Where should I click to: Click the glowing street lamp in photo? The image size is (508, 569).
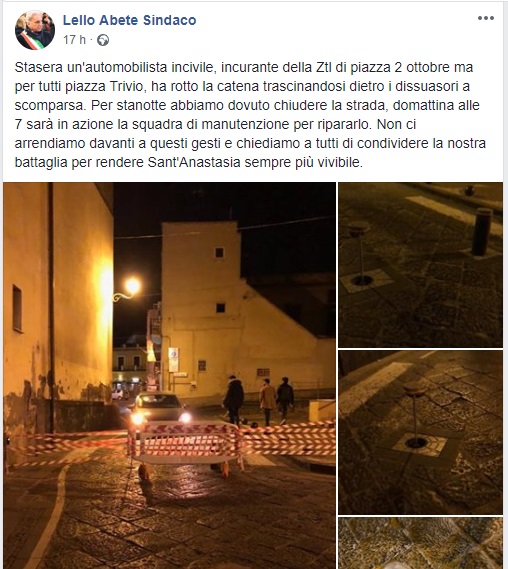(x=132, y=286)
